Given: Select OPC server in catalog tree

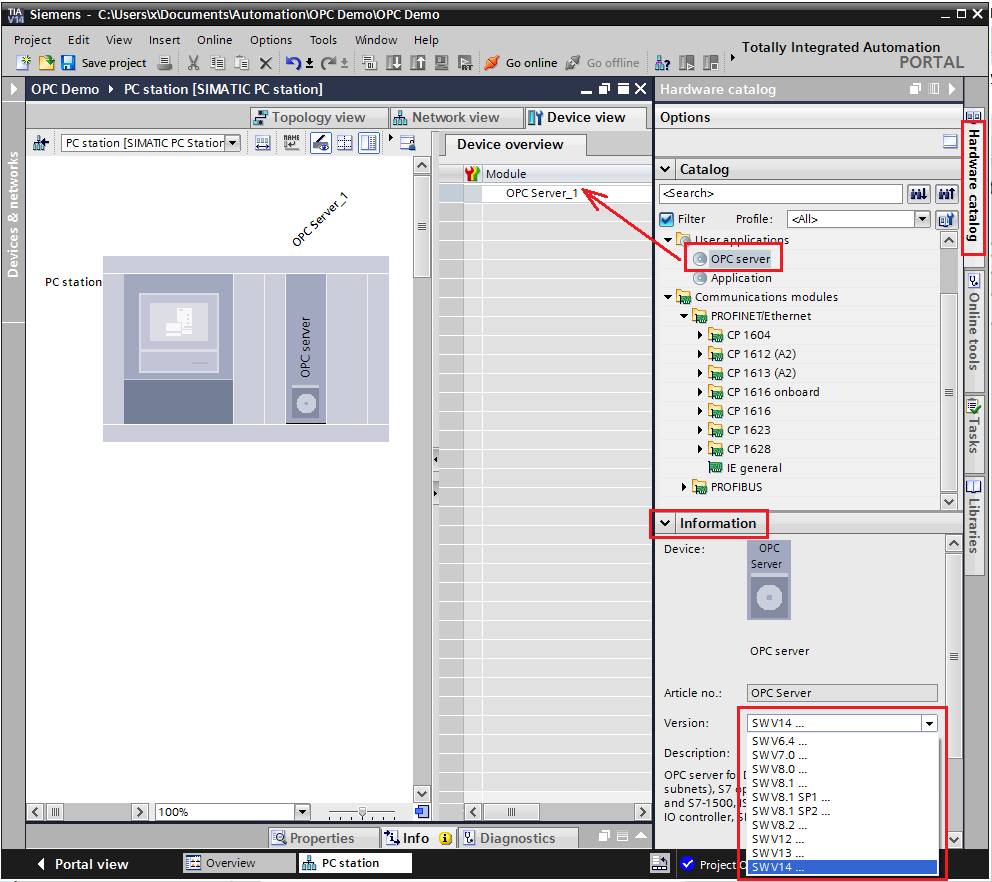Looking at the screenshot, I should 740,259.
